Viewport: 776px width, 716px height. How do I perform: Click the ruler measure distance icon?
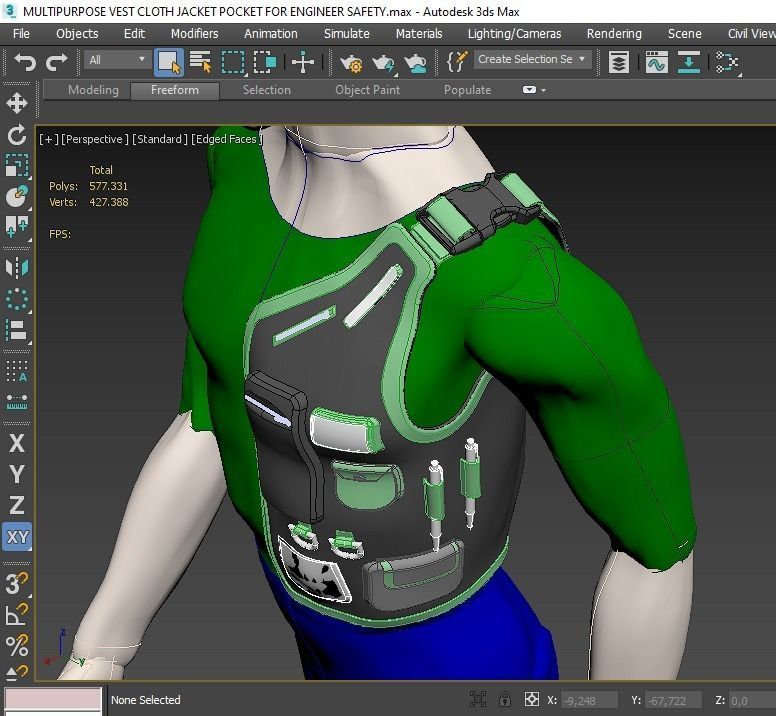(x=17, y=402)
